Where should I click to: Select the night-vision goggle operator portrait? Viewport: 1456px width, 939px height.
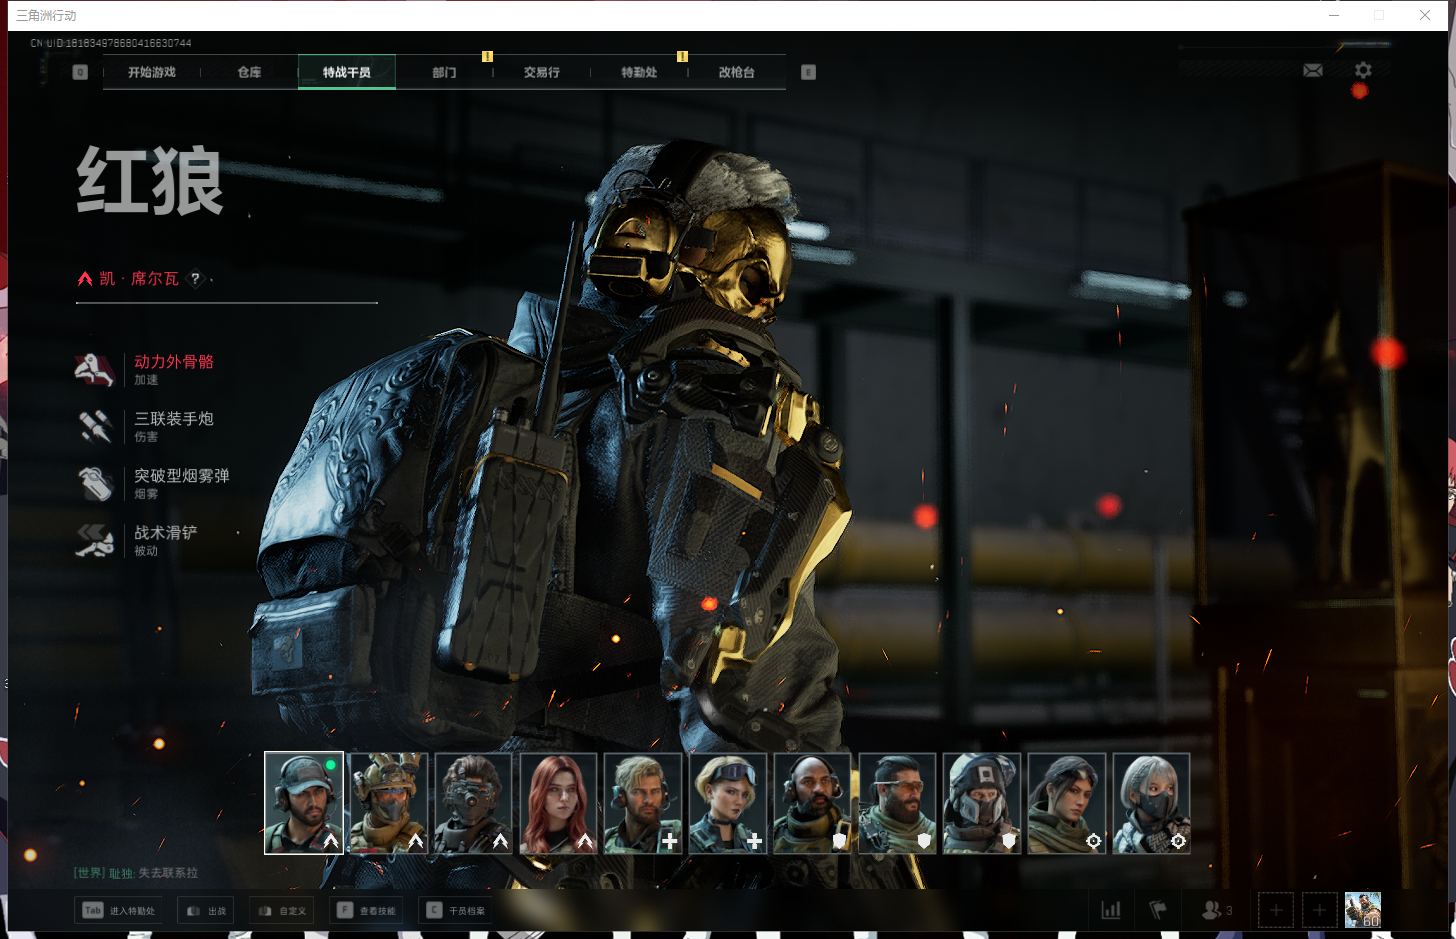(x=473, y=803)
